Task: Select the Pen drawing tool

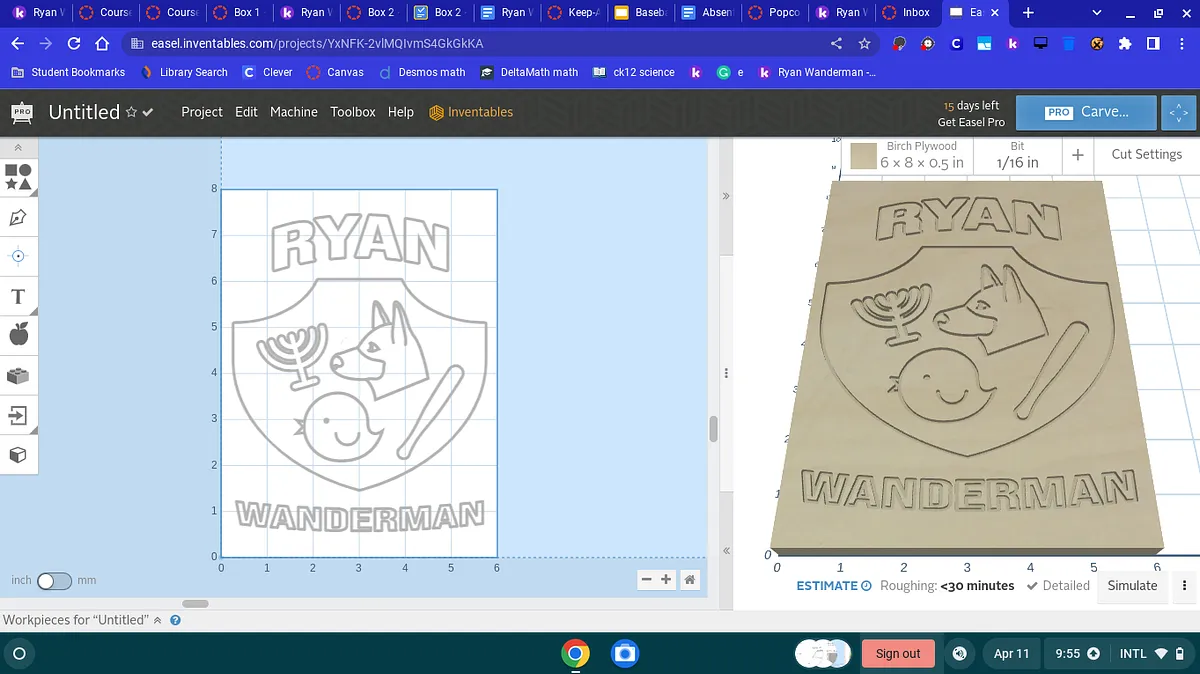Action: (x=18, y=217)
